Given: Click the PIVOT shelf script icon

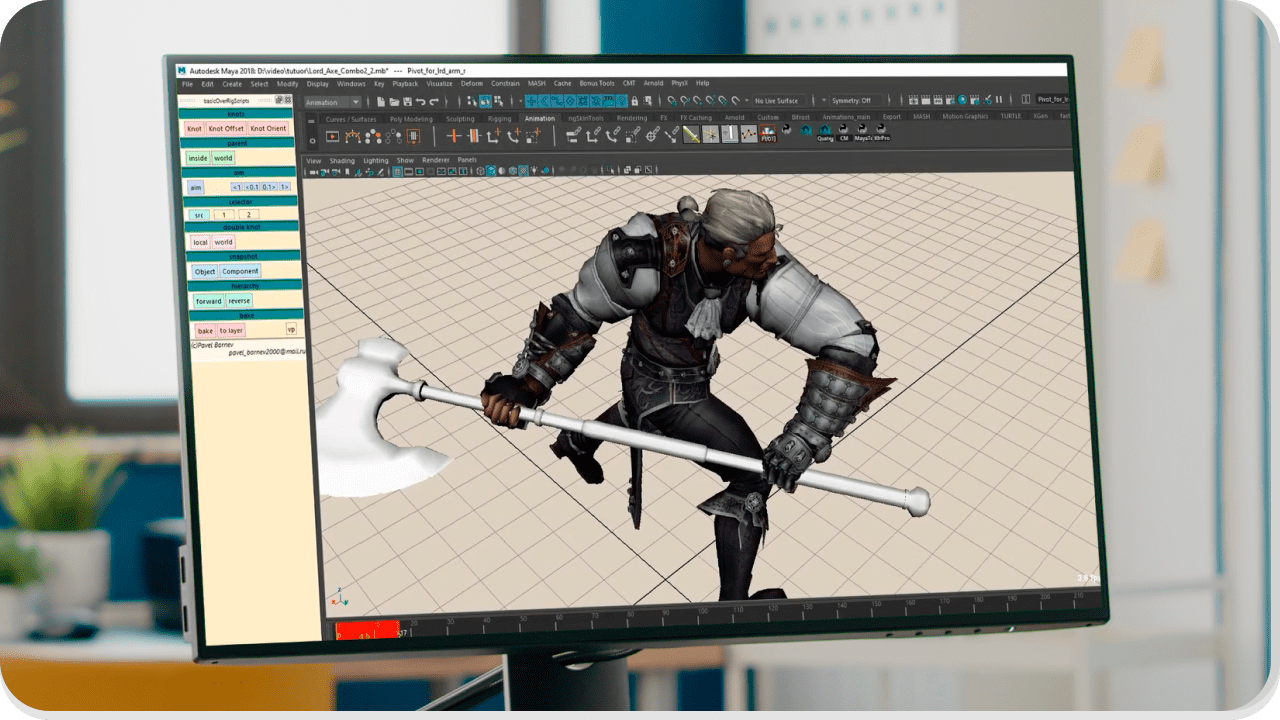Looking at the screenshot, I should [768, 134].
